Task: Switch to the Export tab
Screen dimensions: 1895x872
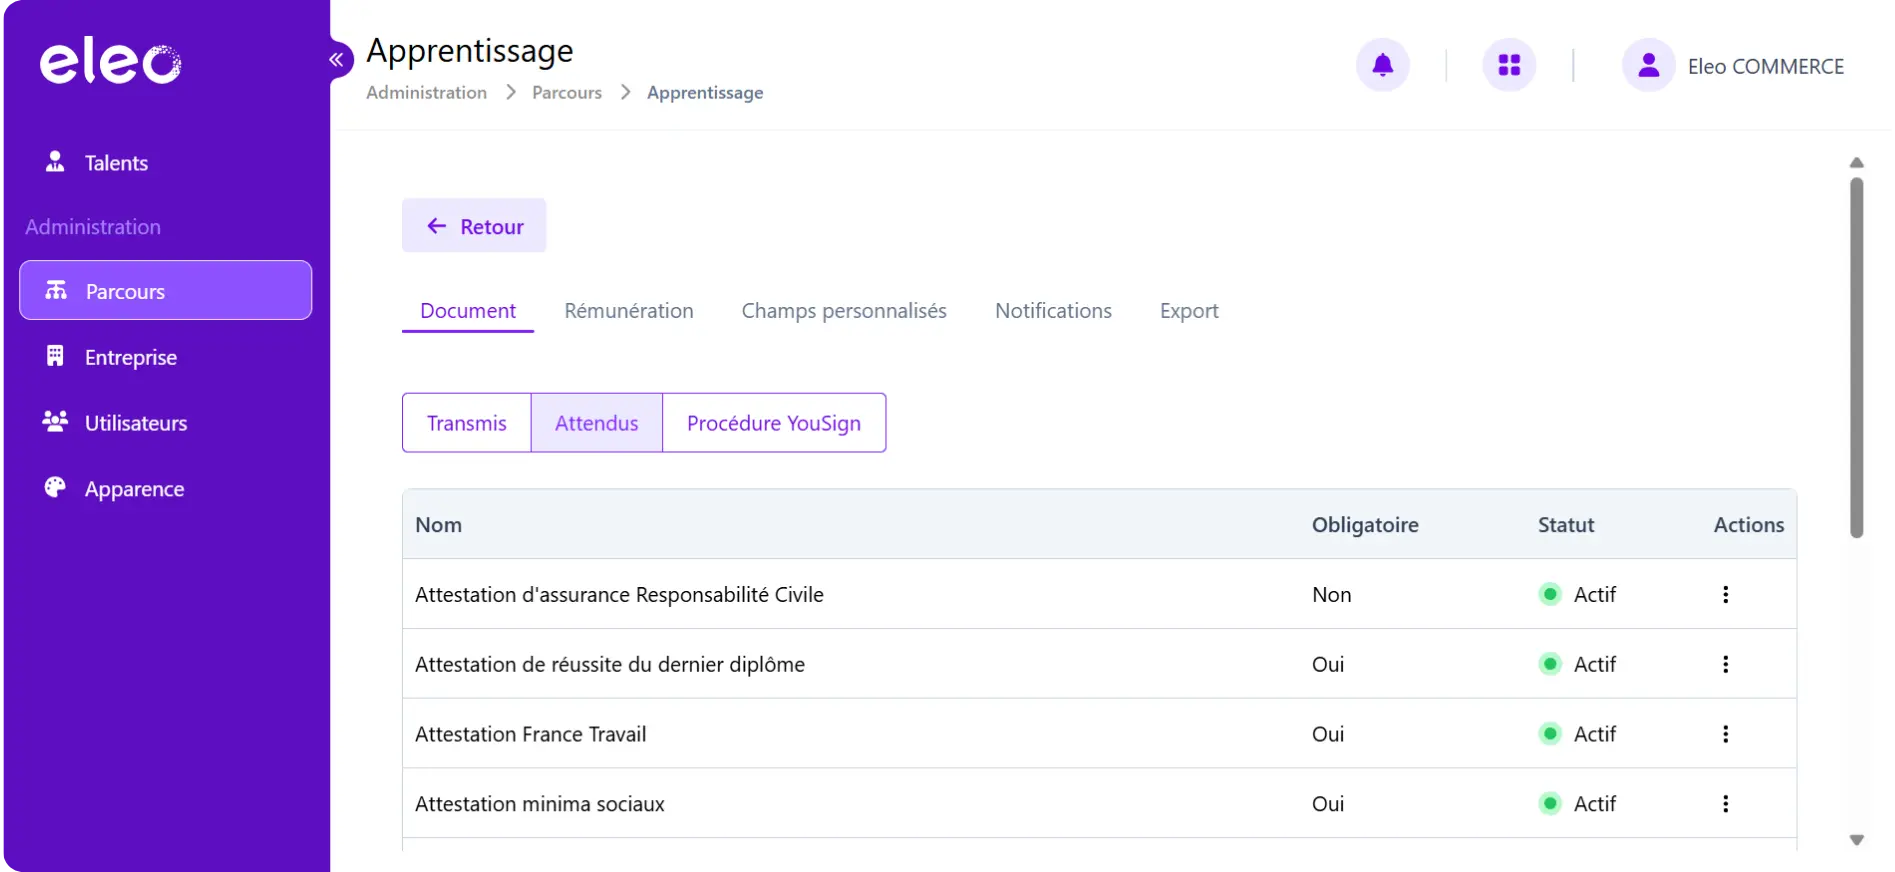Action: point(1189,311)
